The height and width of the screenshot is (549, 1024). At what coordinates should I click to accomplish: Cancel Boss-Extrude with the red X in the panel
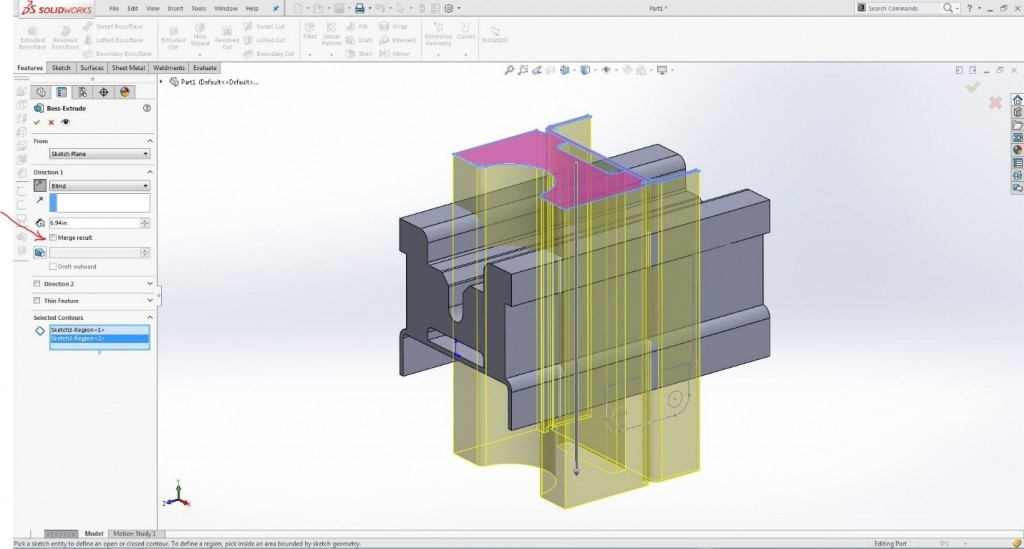[x=51, y=122]
